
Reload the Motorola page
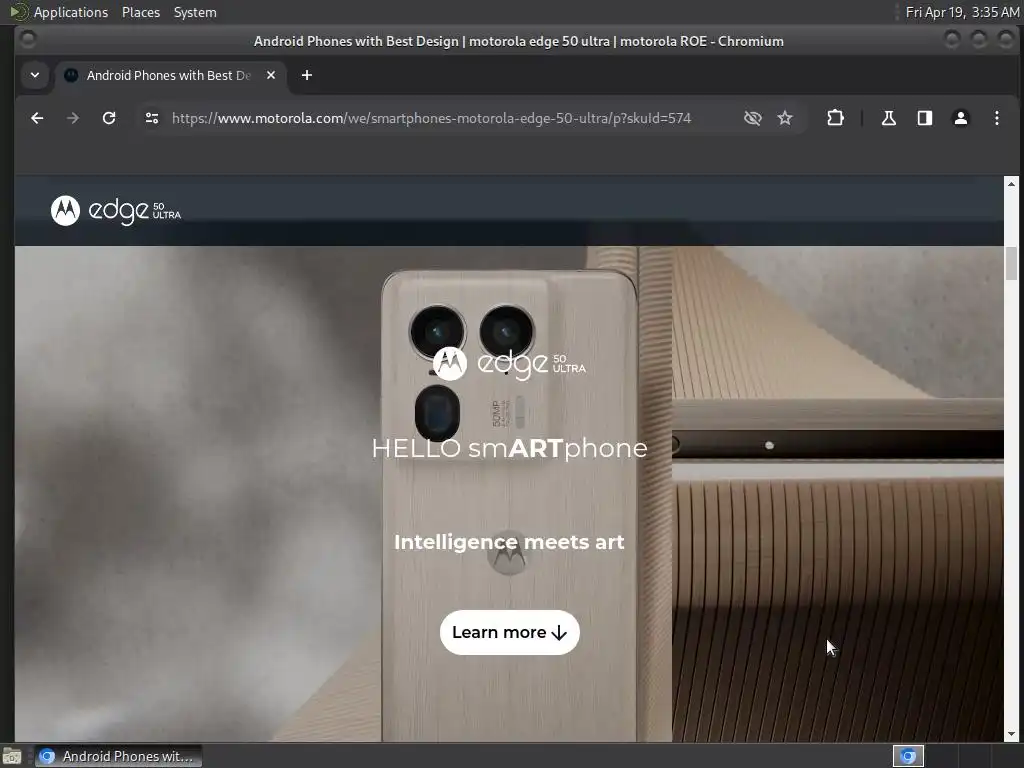tap(109, 118)
